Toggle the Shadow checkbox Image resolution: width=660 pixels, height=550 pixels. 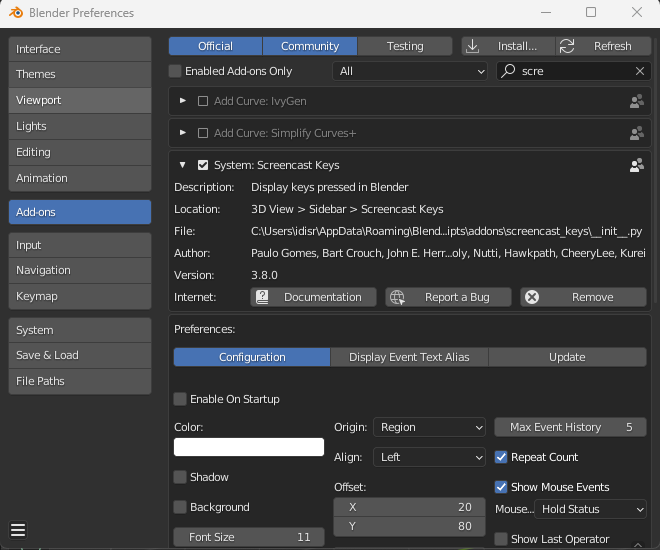pos(180,477)
